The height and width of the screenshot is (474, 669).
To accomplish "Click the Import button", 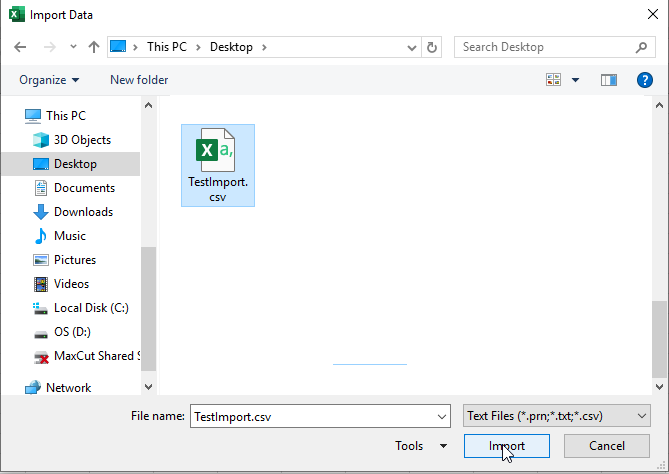I will pyautogui.click(x=507, y=446).
